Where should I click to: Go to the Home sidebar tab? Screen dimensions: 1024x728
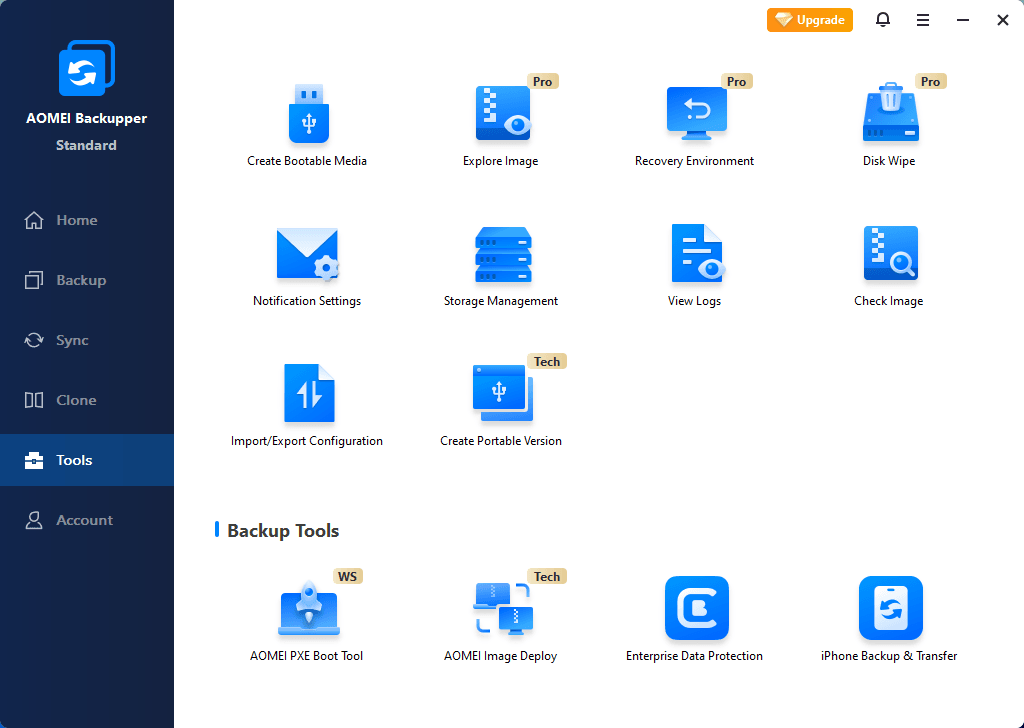coord(87,220)
